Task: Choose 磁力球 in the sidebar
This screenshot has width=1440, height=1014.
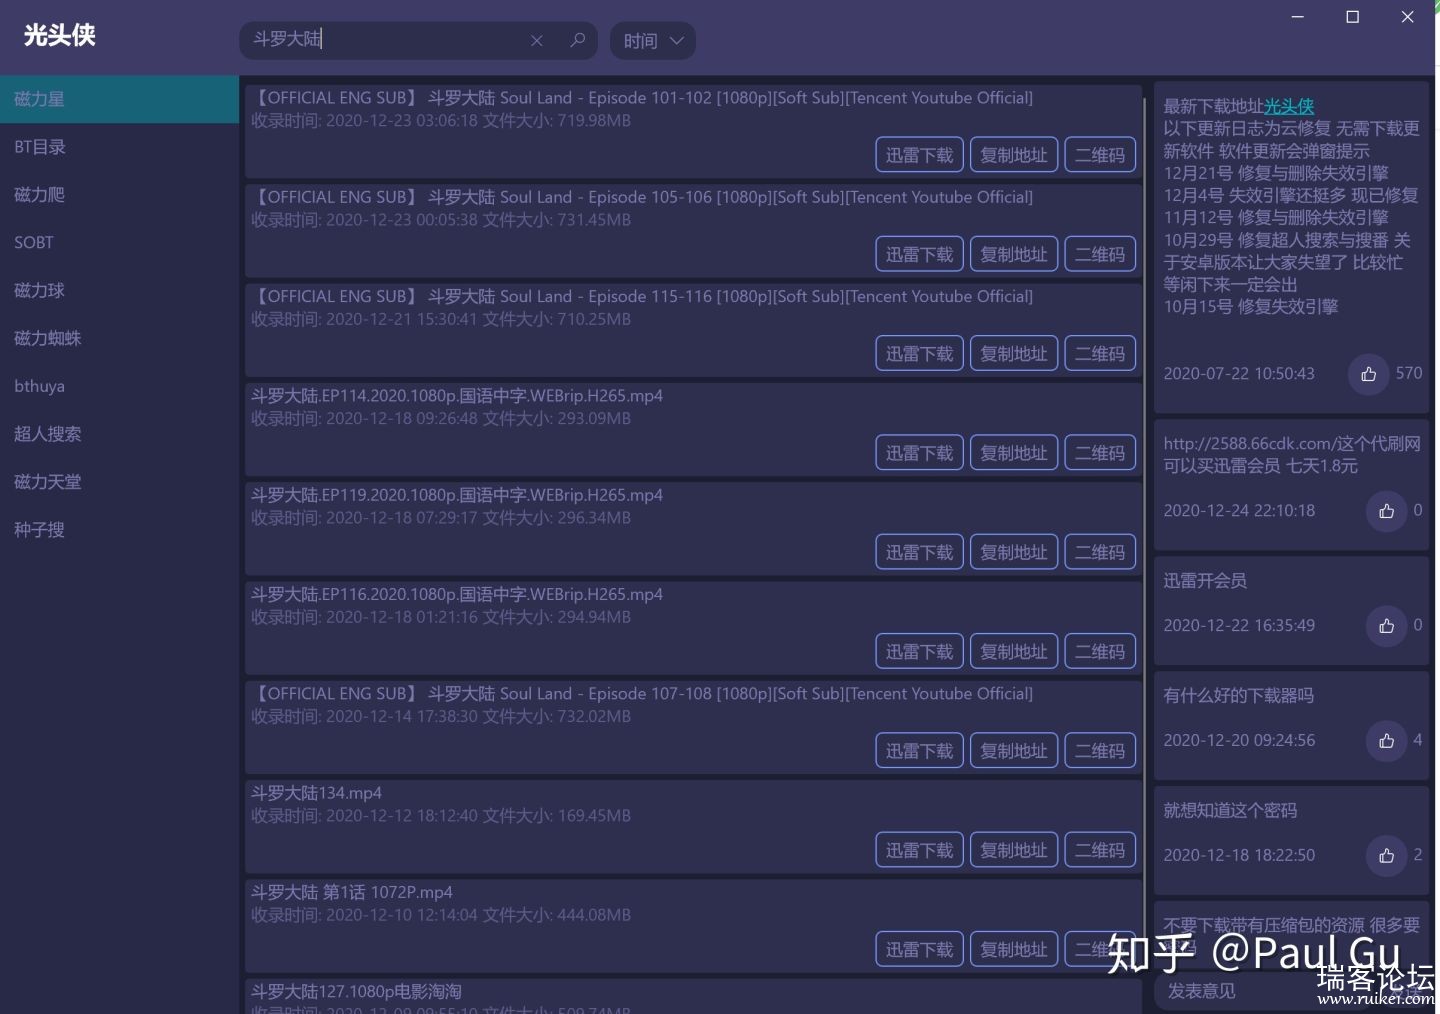Action: (119, 291)
